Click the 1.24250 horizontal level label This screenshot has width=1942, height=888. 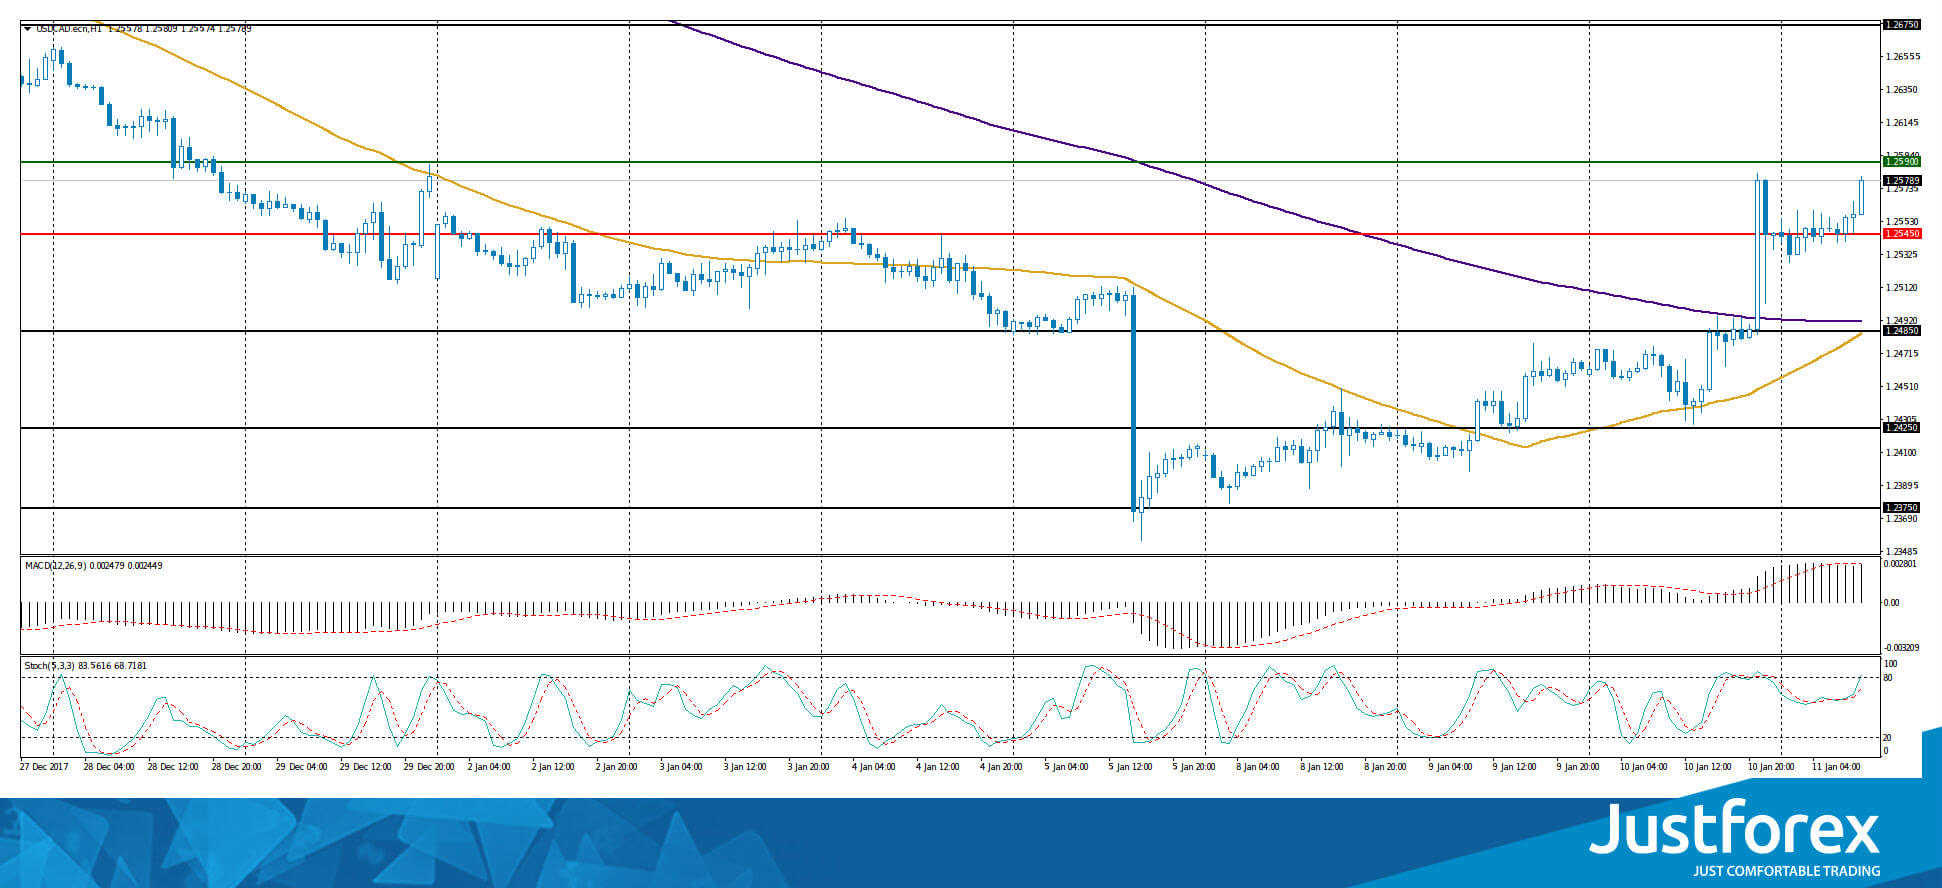[1901, 428]
